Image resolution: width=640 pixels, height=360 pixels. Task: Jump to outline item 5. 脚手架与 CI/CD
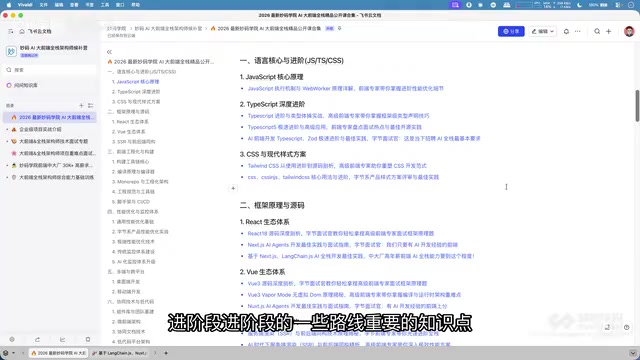[x=131, y=202]
